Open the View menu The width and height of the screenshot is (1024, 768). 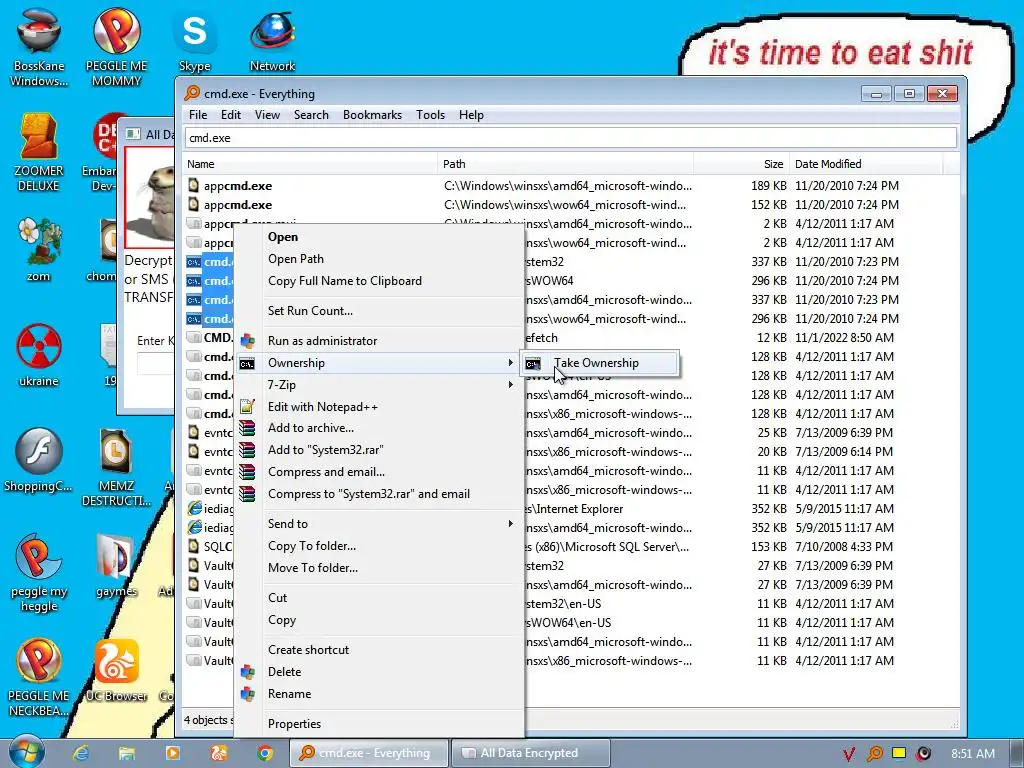[267, 115]
